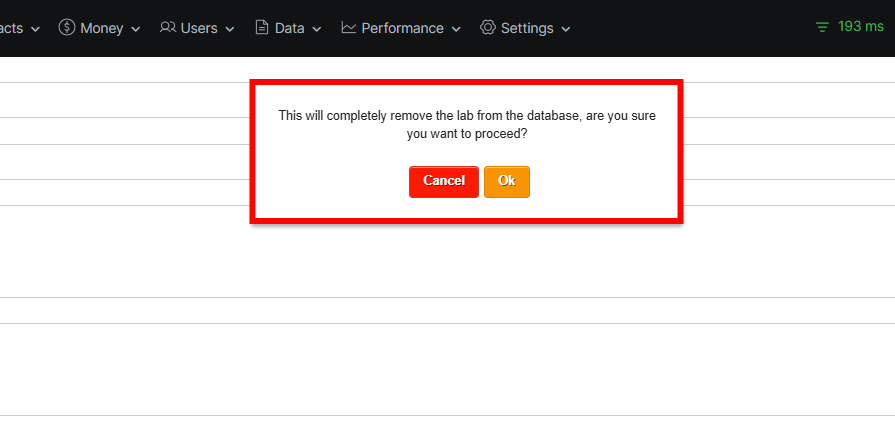The height and width of the screenshot is (421, 895).
Task: Click the gear icon beside Settings
Action: [488, 28]
